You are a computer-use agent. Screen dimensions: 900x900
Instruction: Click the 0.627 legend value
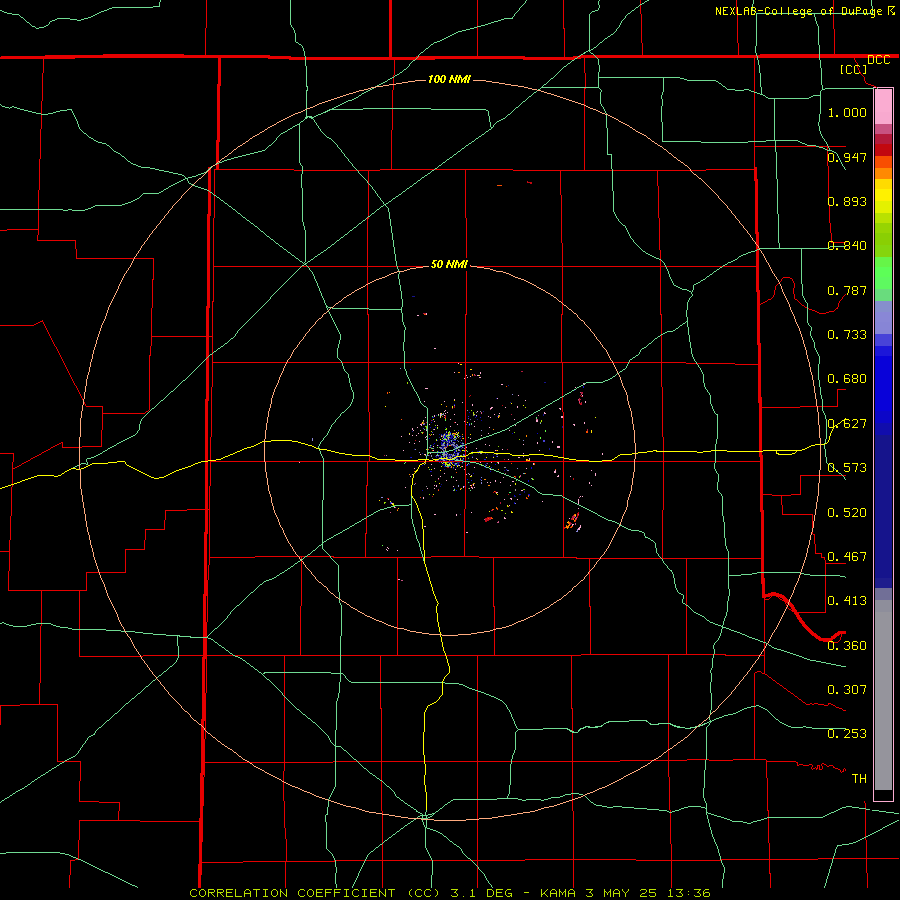coord(847,424)
